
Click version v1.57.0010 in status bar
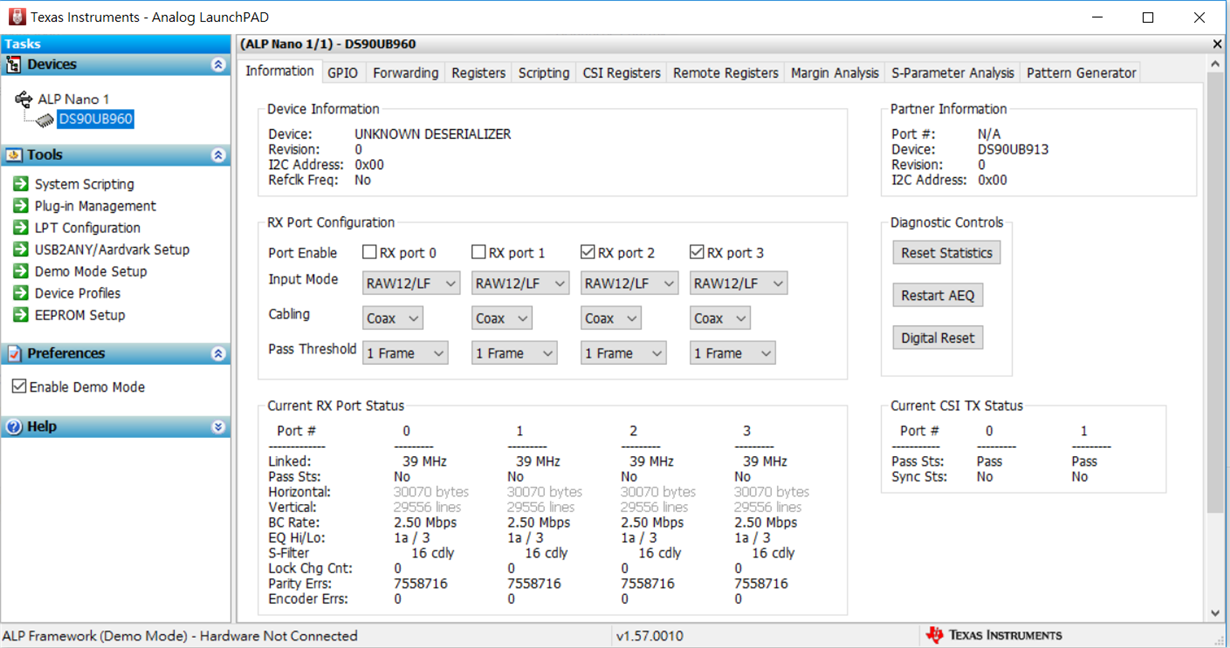point(650,636)
